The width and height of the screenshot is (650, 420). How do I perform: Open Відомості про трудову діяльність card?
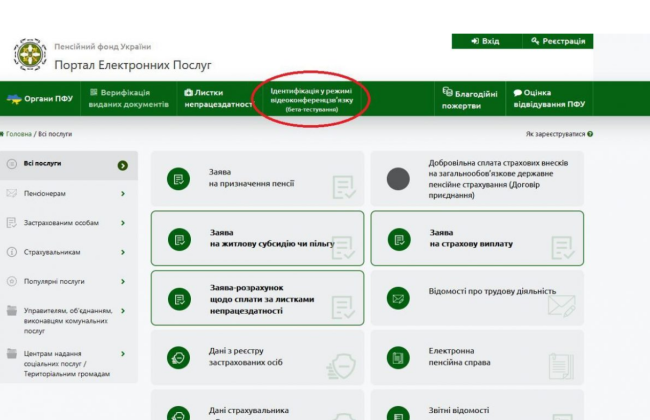click(x=477, y=298)
